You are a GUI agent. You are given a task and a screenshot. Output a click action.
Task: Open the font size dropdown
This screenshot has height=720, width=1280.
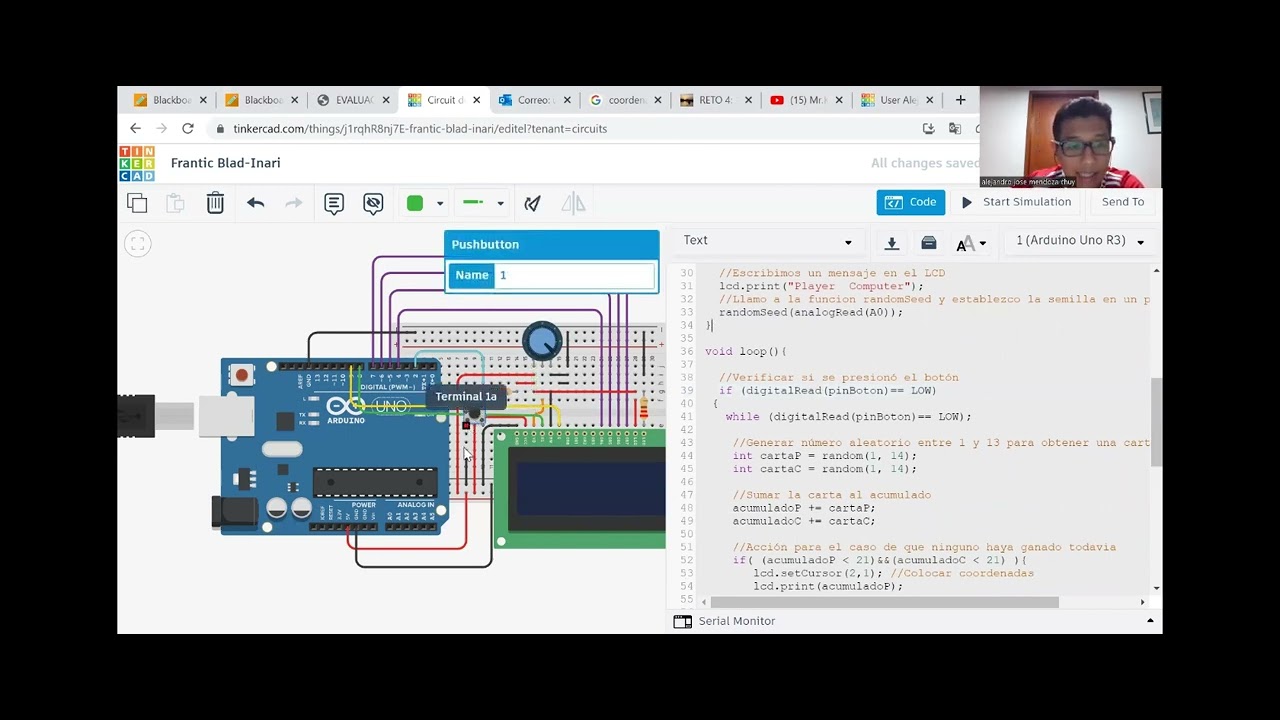coord(971,243)
